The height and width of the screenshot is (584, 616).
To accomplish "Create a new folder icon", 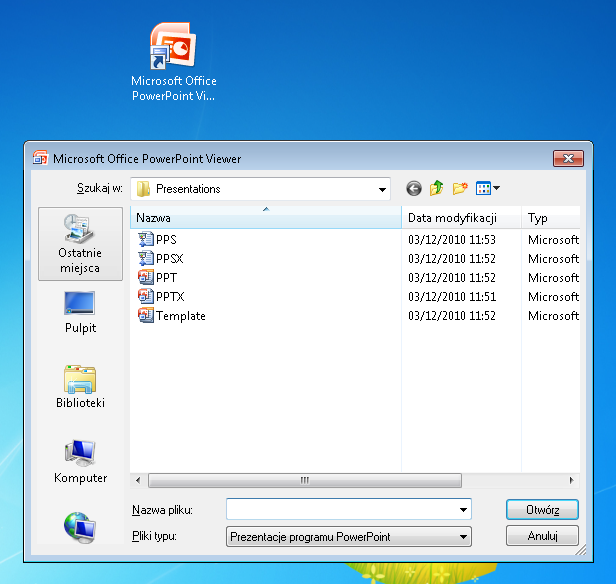I will 460,188.
